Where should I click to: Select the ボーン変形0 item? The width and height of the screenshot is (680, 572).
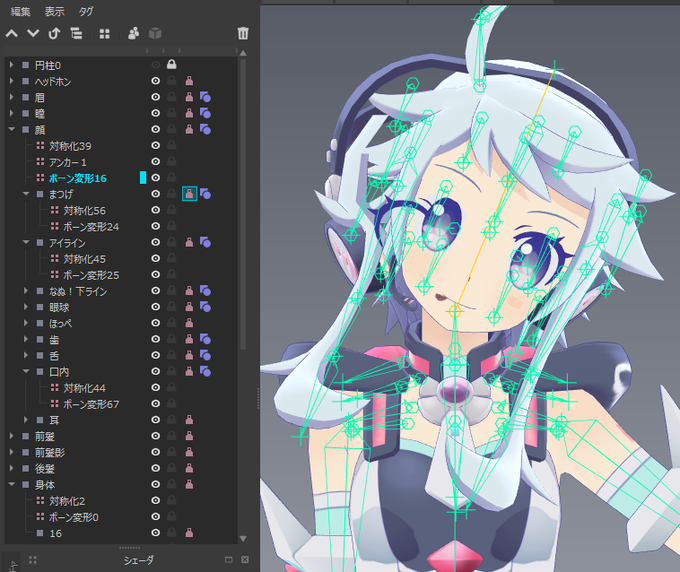pos(74,517)
